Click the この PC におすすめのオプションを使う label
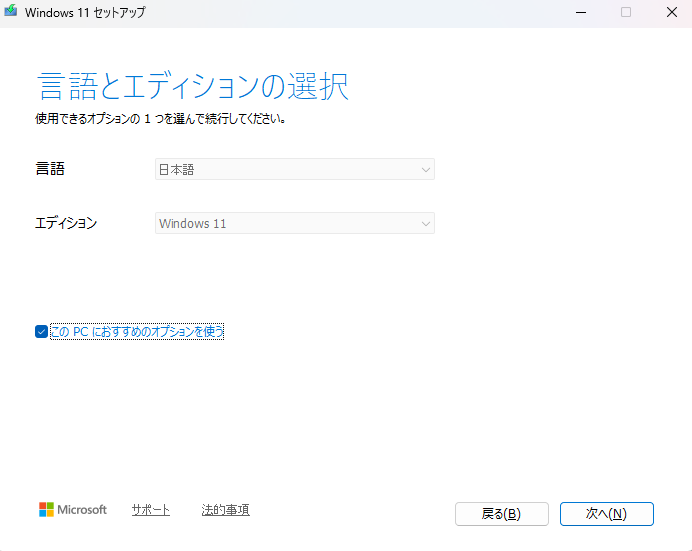This screenshot has height=551, width=692. pyautogui.click(x=137, y=332)
